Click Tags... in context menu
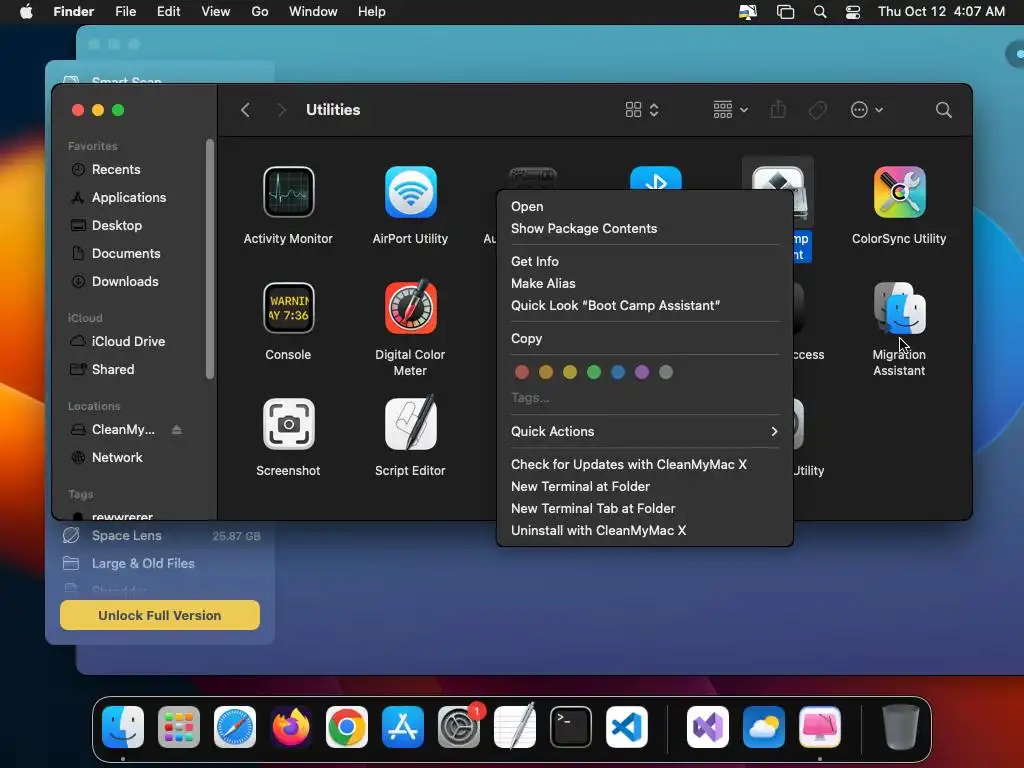The height and width of the screenshot is (768, 1024). (530, 398)
